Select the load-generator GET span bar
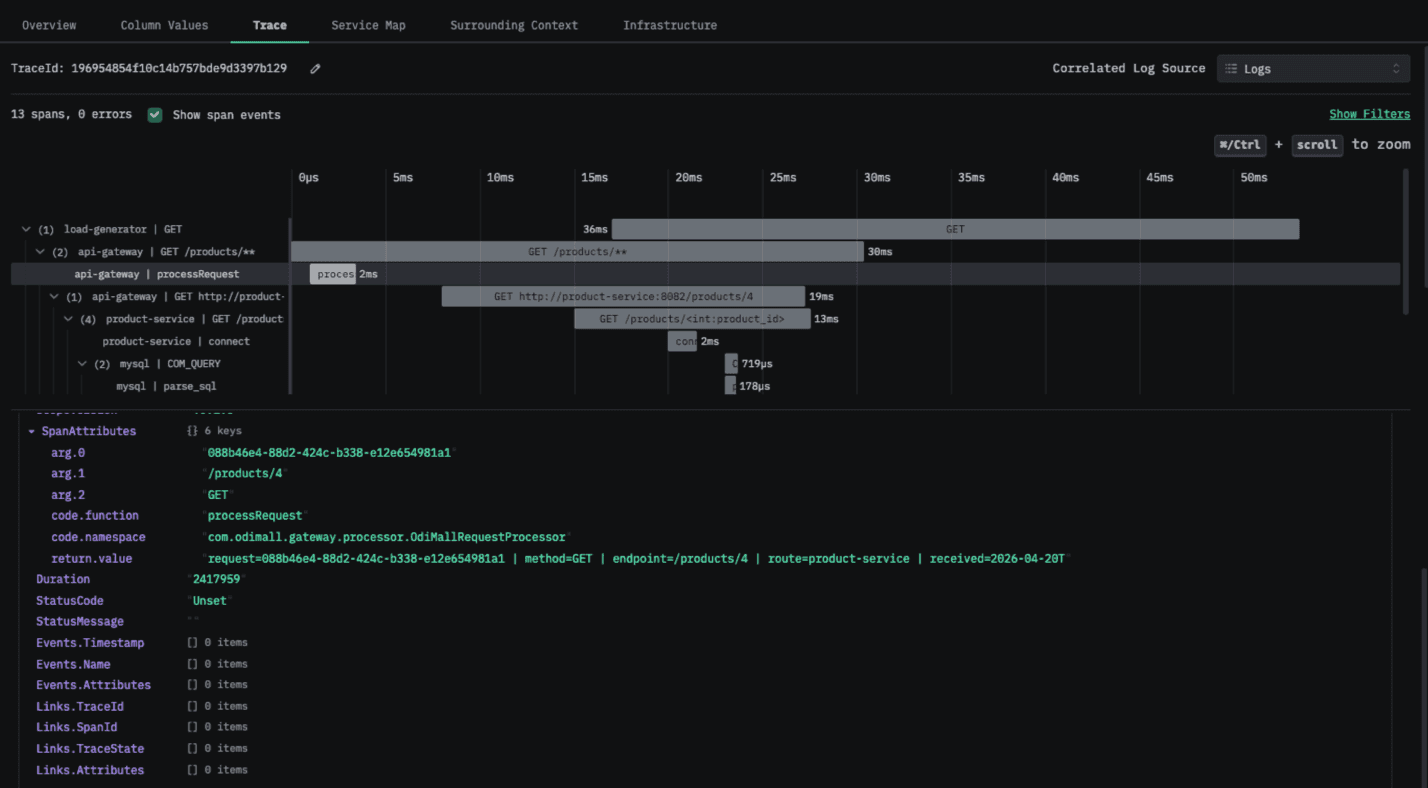This screenshot has width=1428, height=788. 955,229
